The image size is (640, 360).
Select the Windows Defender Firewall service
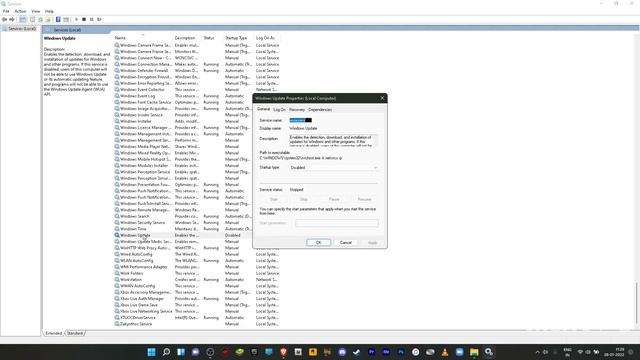point(197,71)
